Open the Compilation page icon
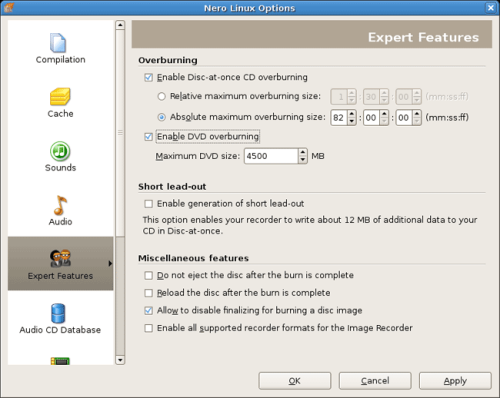Screen dimensions: 500x398 (58, 43)
